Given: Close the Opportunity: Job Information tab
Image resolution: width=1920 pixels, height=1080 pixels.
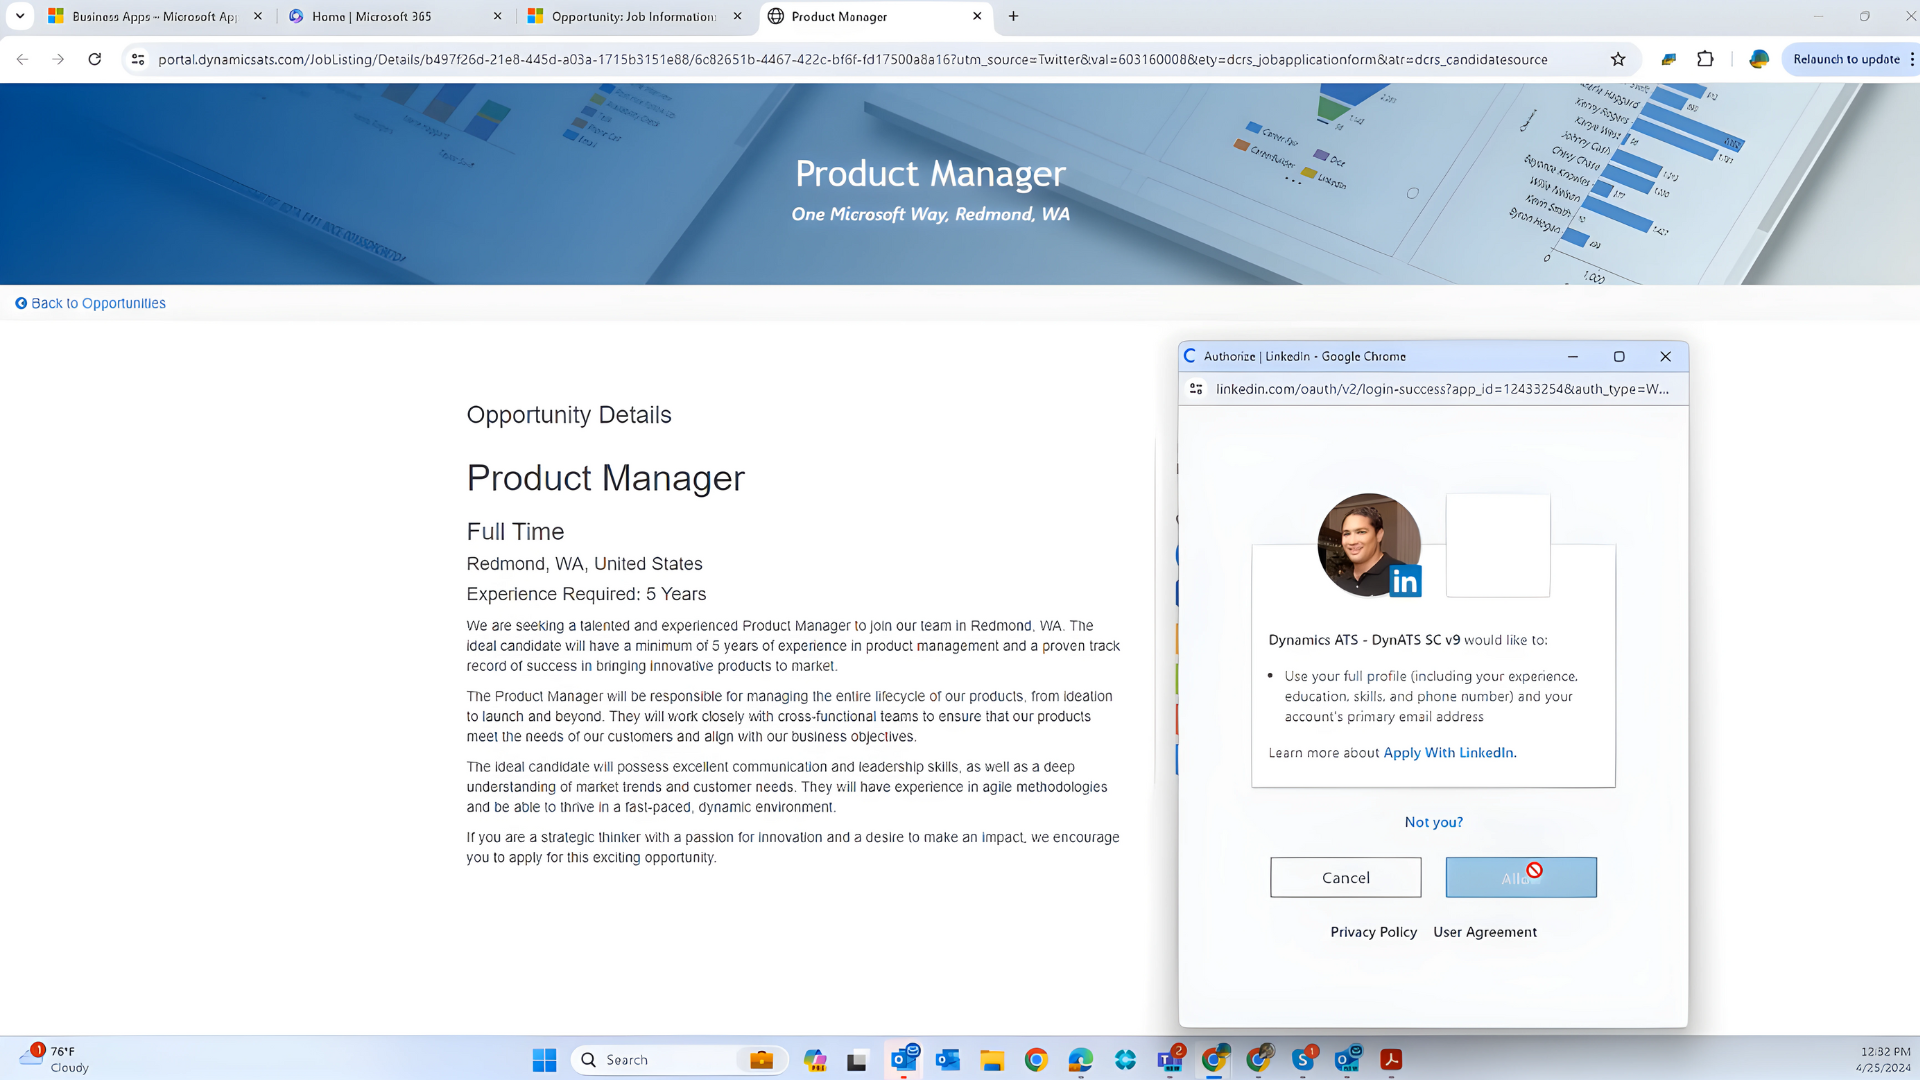Looking at the screenshot, I should (x=737, y=16).
